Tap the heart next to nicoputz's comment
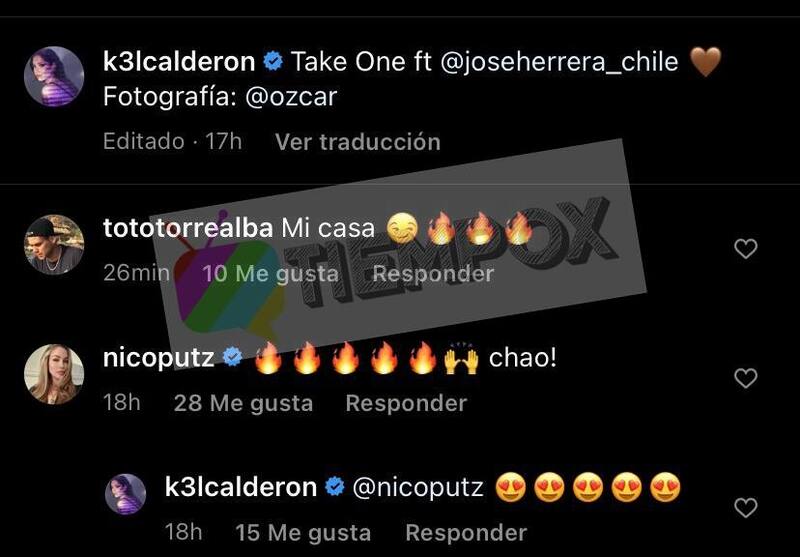The width and height of the screenshot is (800, 557). click(745, 378)
